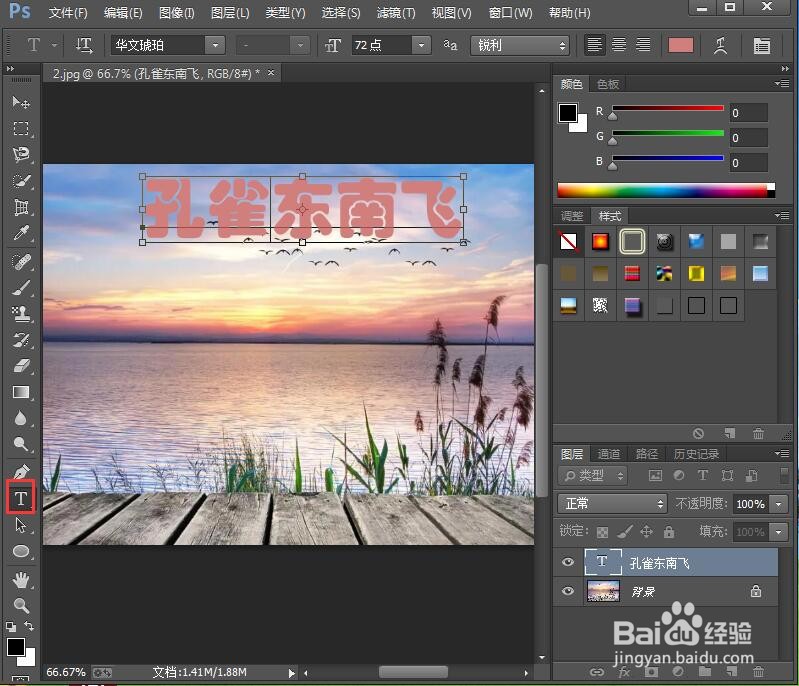Open the fill 填充 dropdown arrow
The height and width of the screenshot is (686, 799).
[x=779, y=532]
